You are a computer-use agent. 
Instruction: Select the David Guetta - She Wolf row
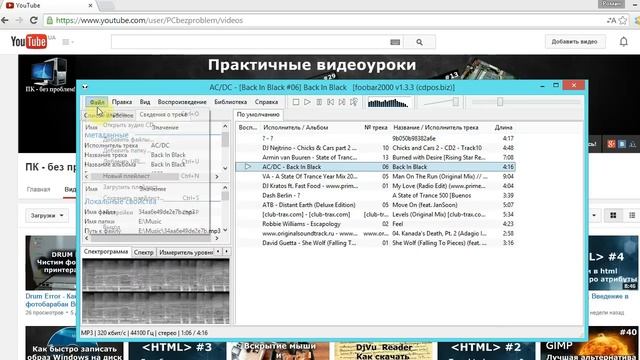point(376,243)
